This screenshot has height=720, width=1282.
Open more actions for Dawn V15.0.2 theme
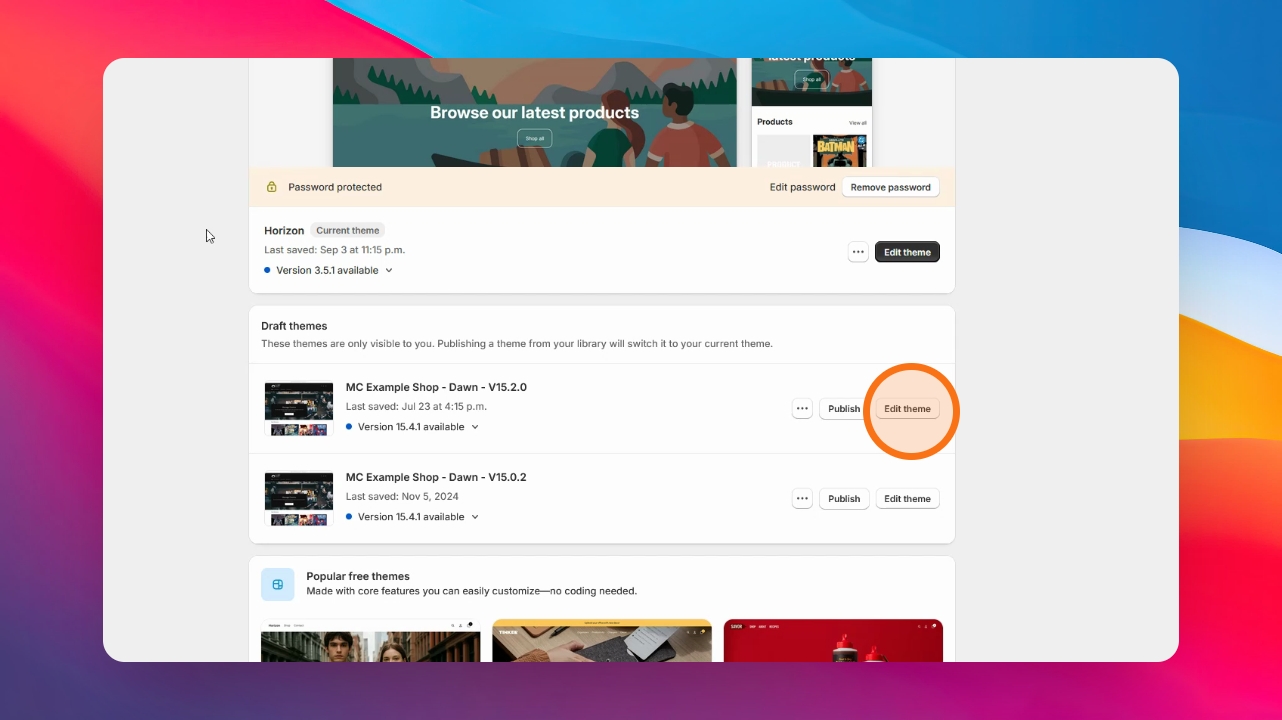coord(802,498)
